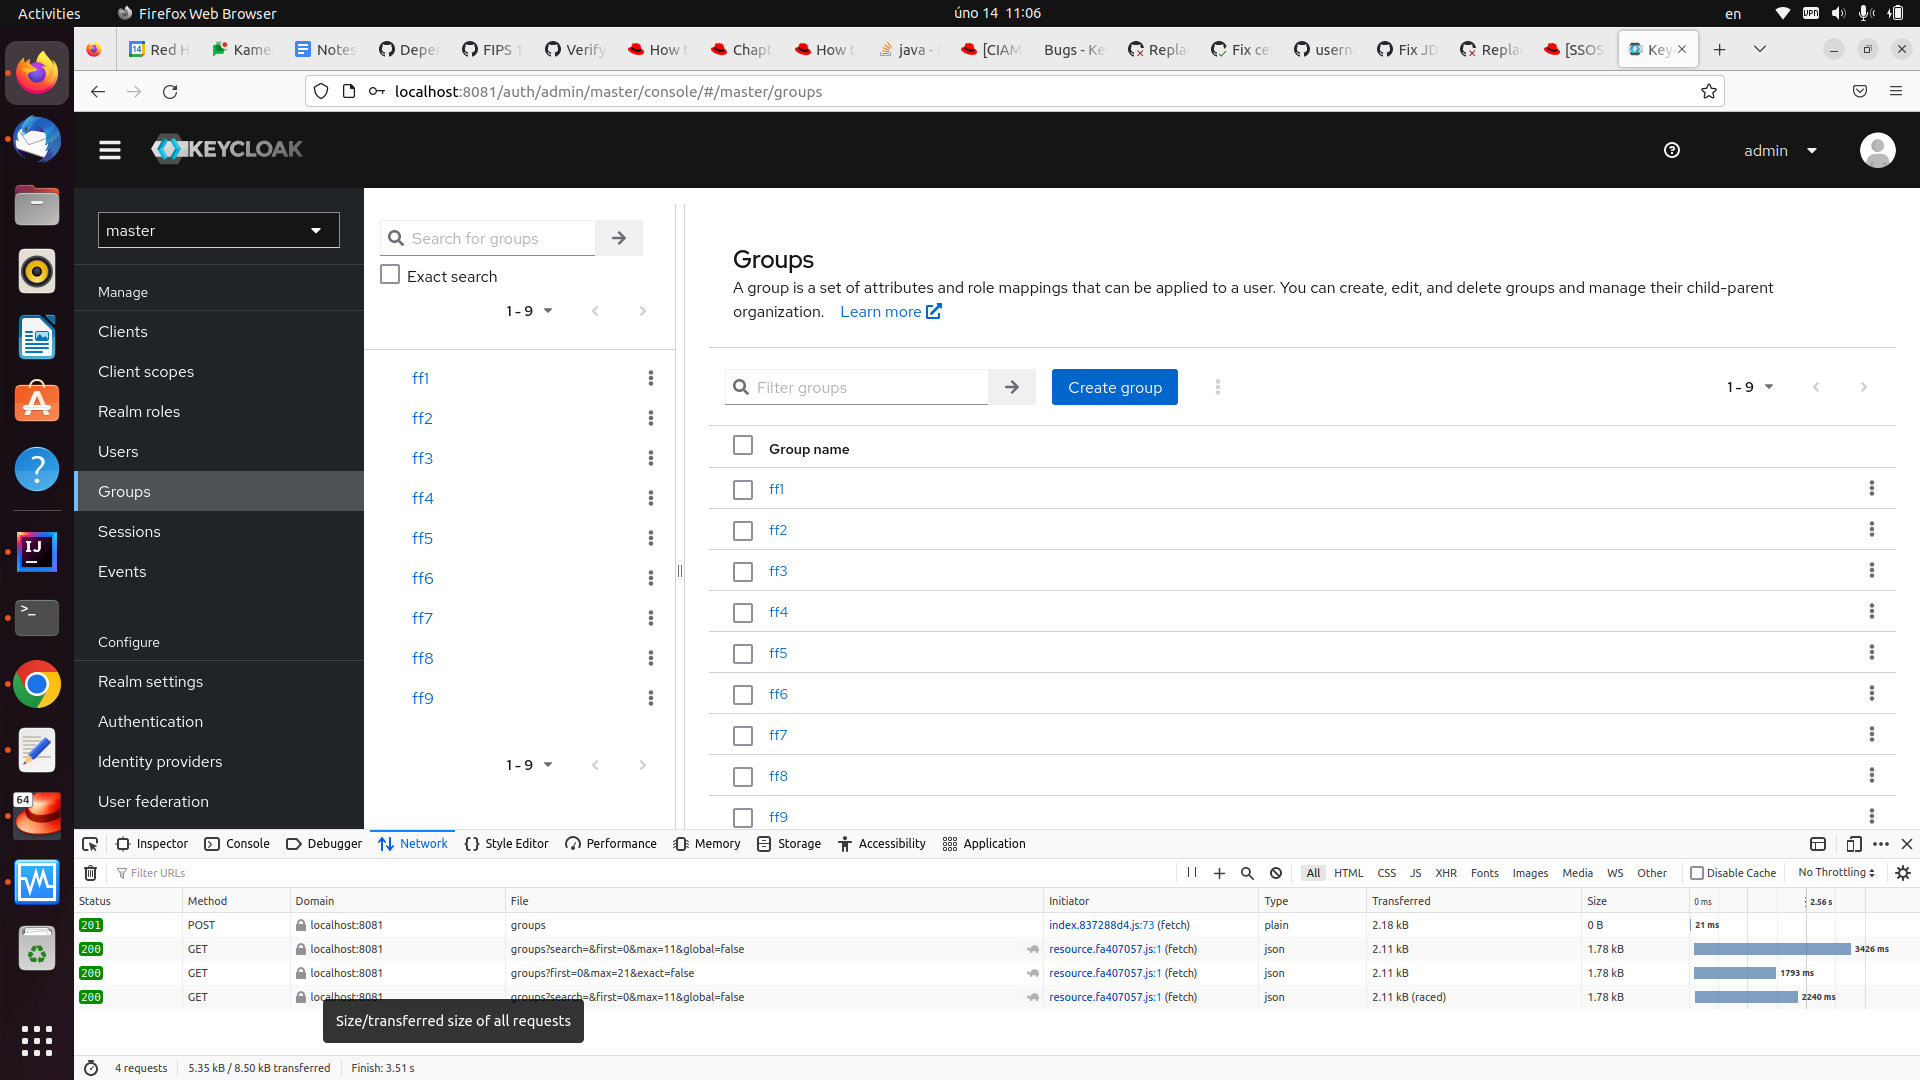
Task: Select the element picker in DevTools
Action: [90, 844]
